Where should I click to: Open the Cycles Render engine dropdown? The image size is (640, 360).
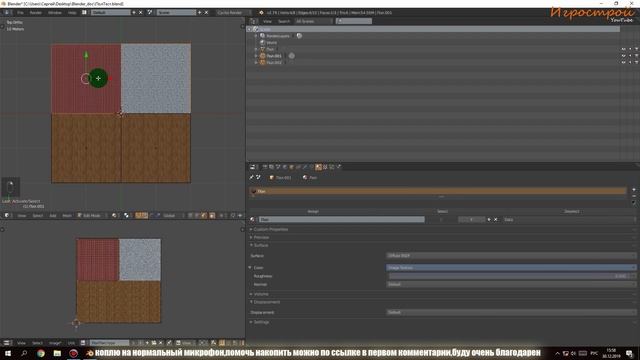pyautogui.click(x=232, y=13)
